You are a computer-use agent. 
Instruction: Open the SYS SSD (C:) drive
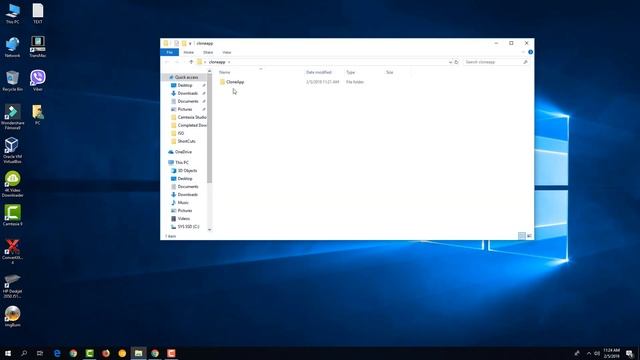click(x=188, y=227)
